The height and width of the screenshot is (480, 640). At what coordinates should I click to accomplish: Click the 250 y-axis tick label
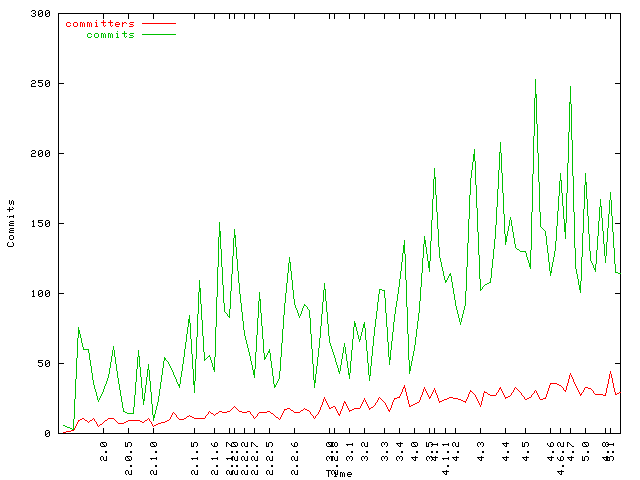pos(41,84)
